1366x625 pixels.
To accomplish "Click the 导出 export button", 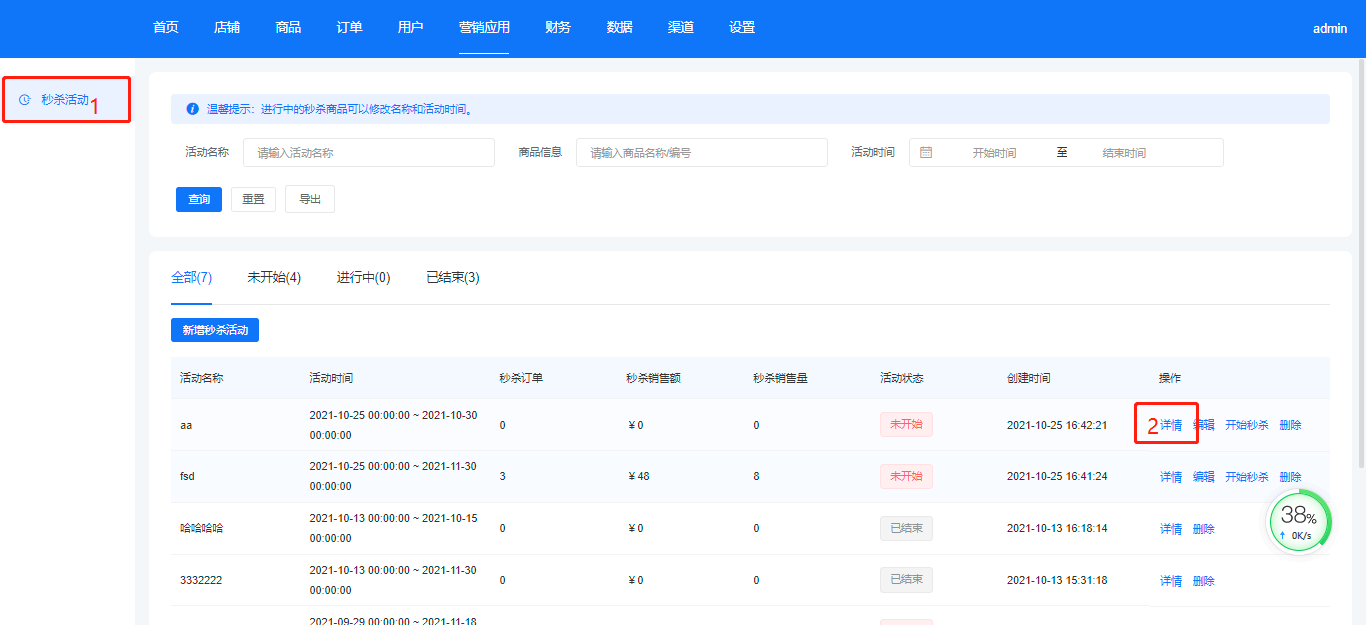I will coord(310,199).
